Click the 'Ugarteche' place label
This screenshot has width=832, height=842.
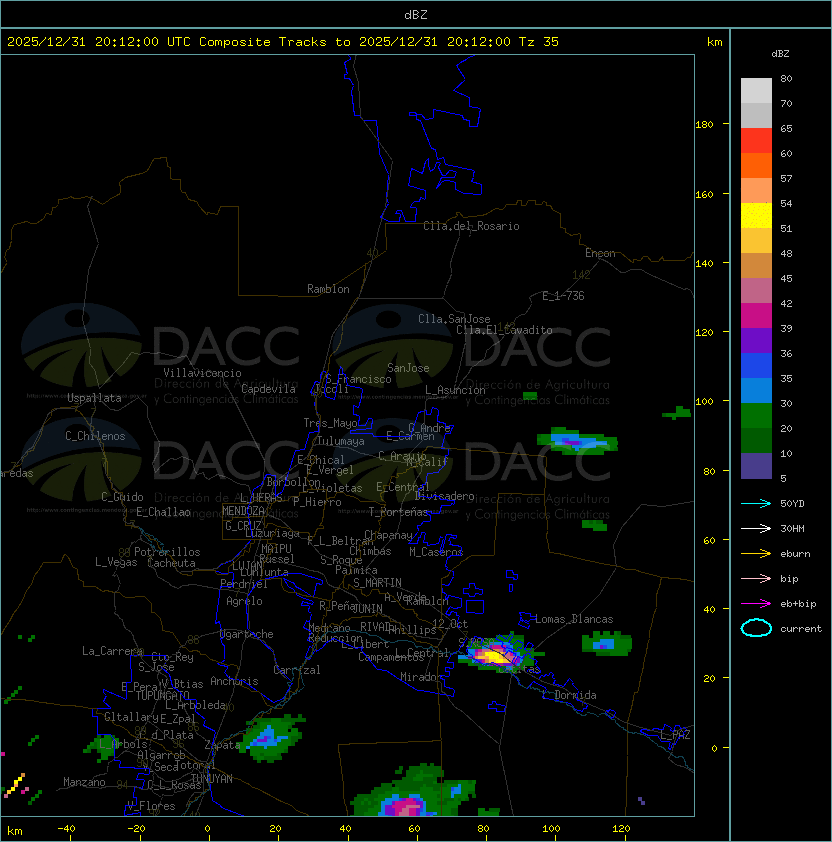pos(247,634)
